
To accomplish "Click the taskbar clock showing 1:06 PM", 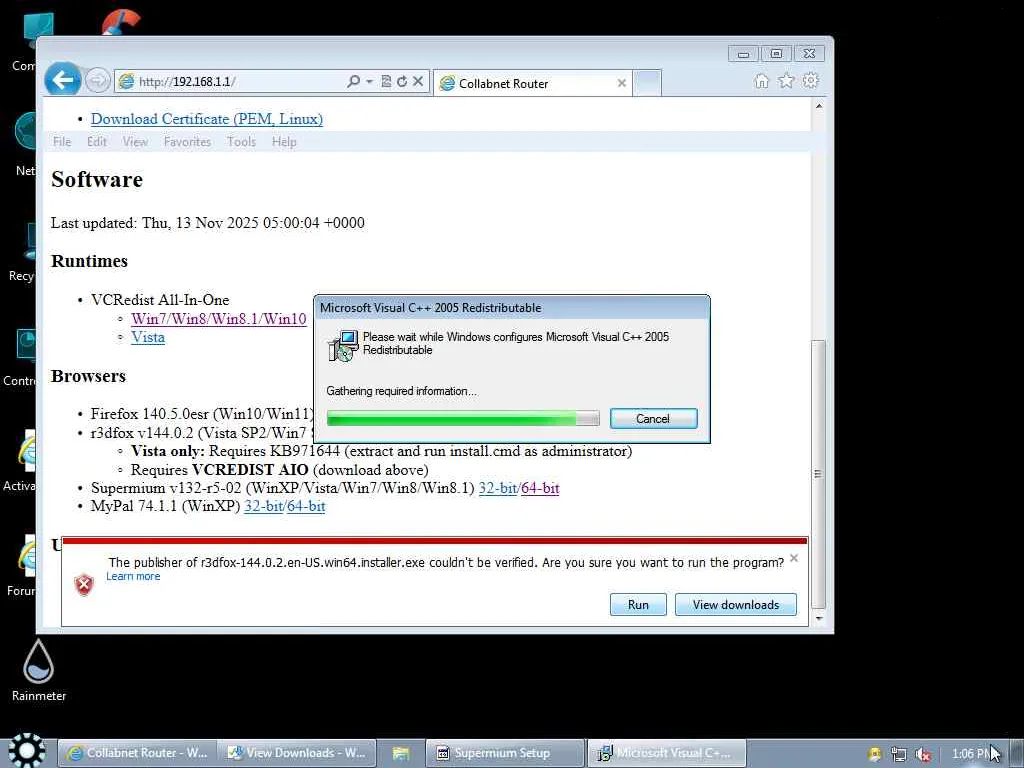I will 972,754.
